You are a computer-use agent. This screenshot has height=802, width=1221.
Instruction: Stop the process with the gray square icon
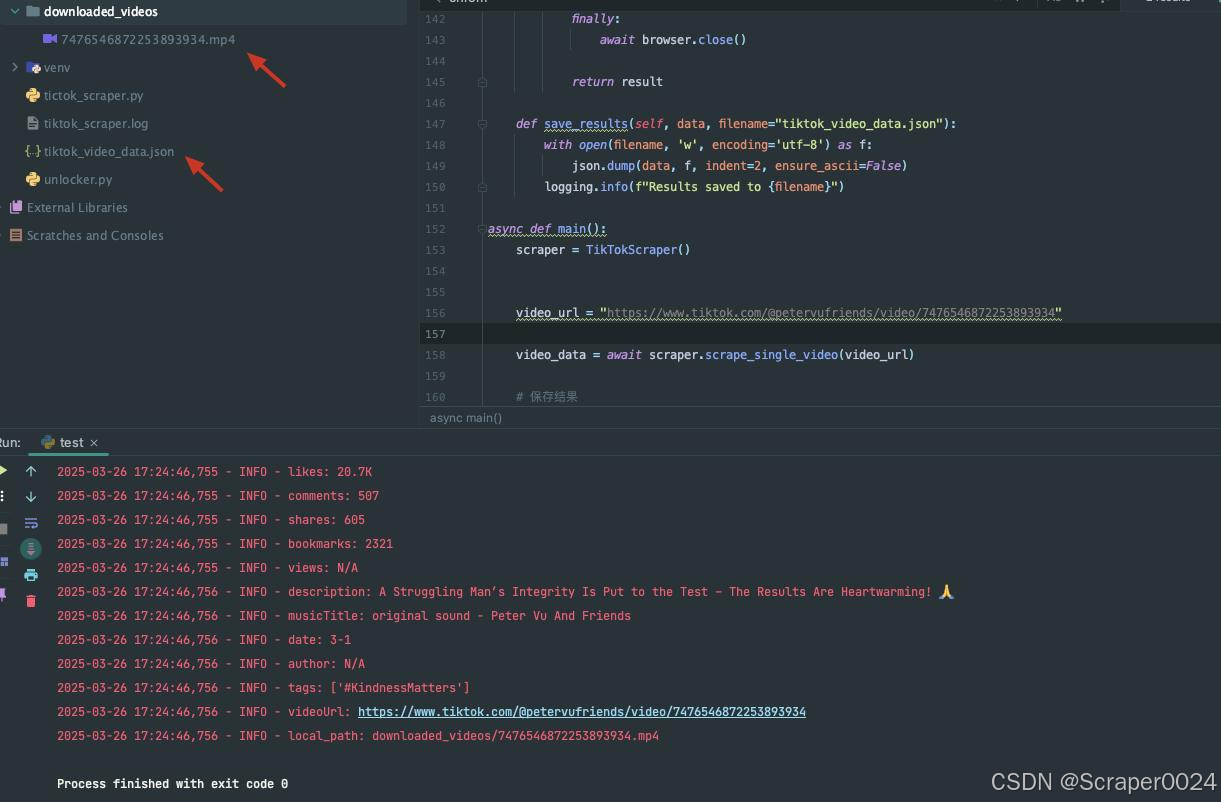pyautogui.click(x=3, y=528)
